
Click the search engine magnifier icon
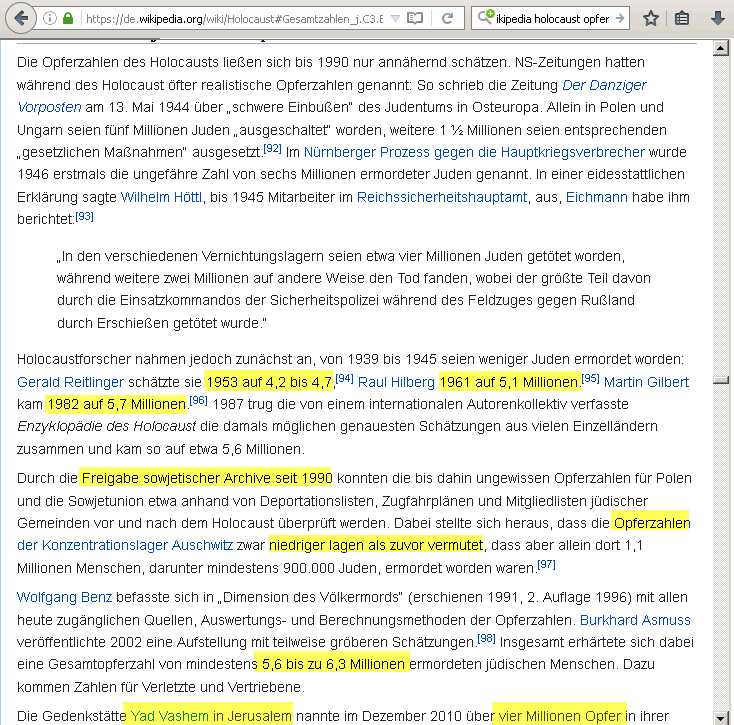(x=485, y=17)
